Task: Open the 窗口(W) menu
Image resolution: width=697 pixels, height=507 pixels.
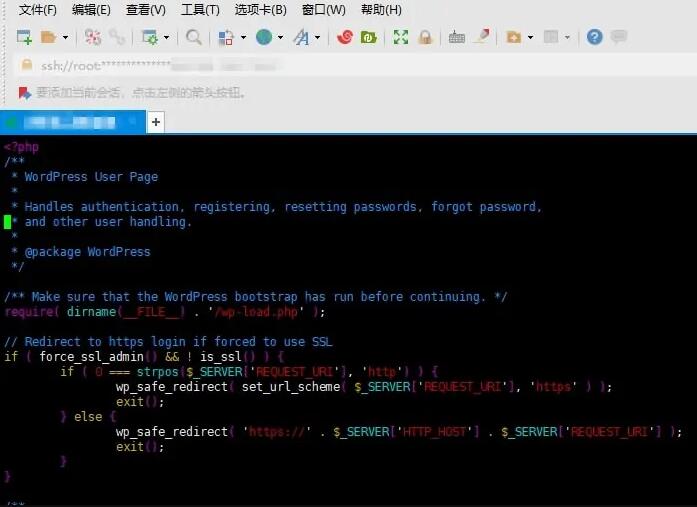Action: (x=324, y=9)
